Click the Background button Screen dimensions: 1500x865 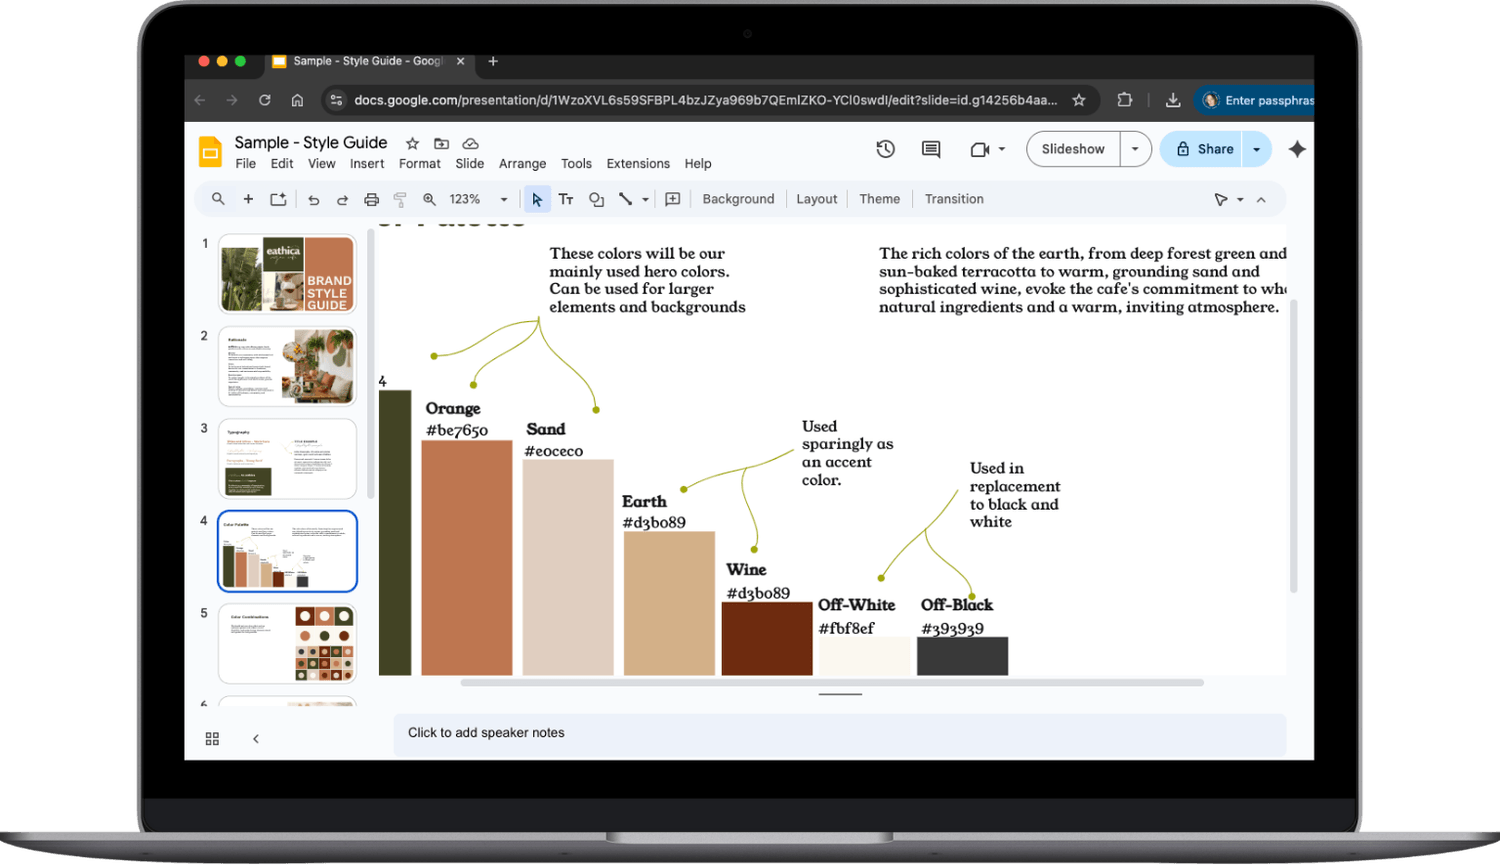pos(738,199)
